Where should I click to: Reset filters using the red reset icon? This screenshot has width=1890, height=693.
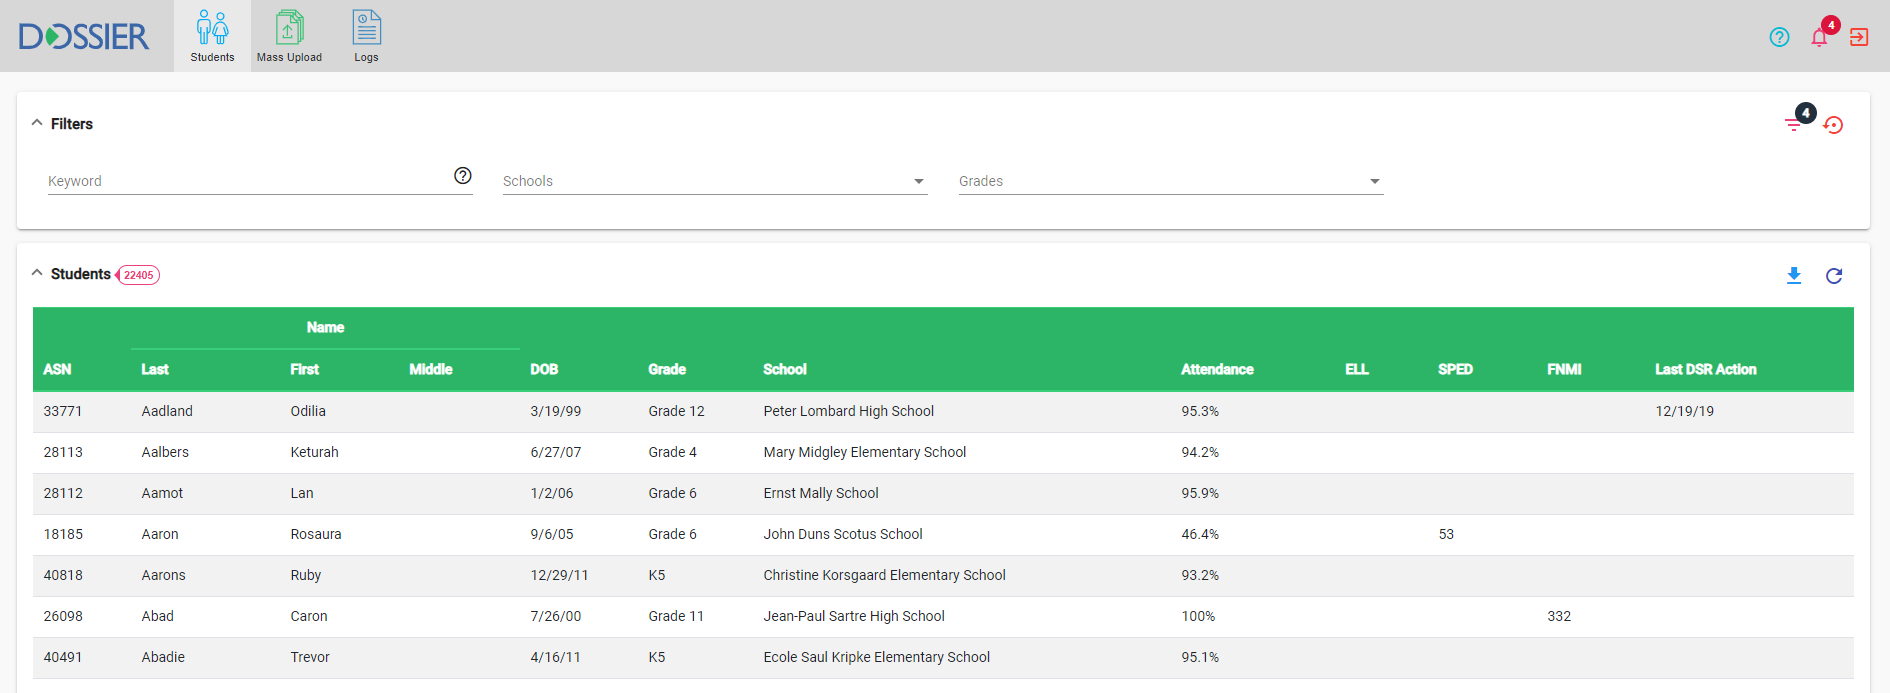1833,125
